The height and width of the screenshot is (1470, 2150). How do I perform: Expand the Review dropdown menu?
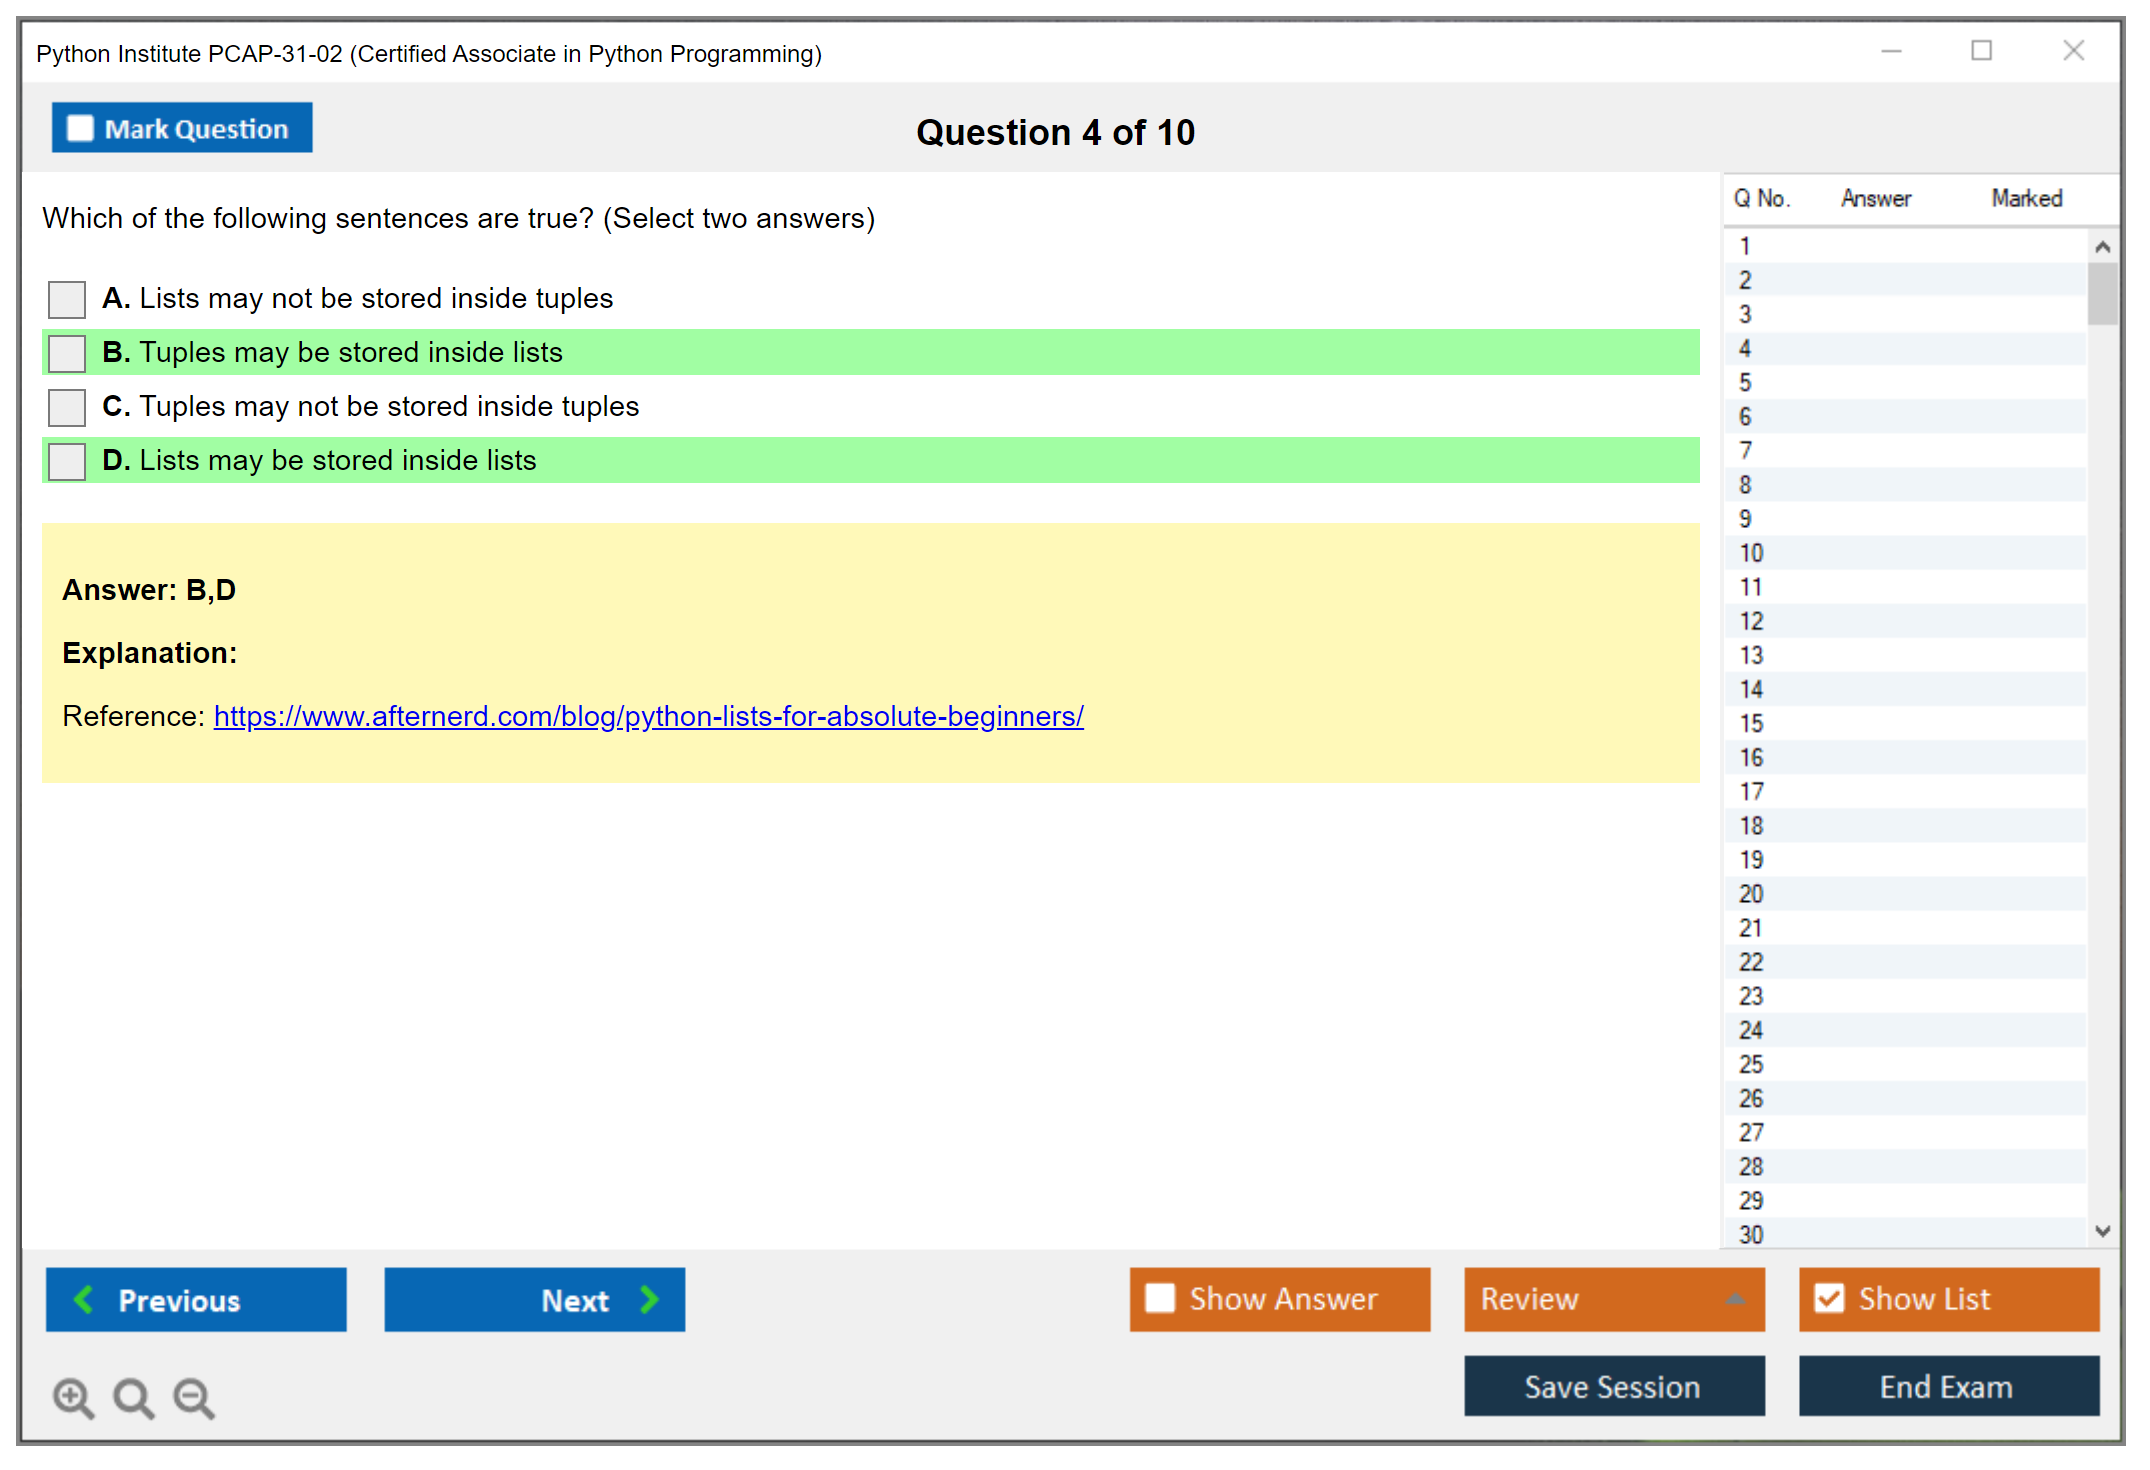click(1735, 1299)
